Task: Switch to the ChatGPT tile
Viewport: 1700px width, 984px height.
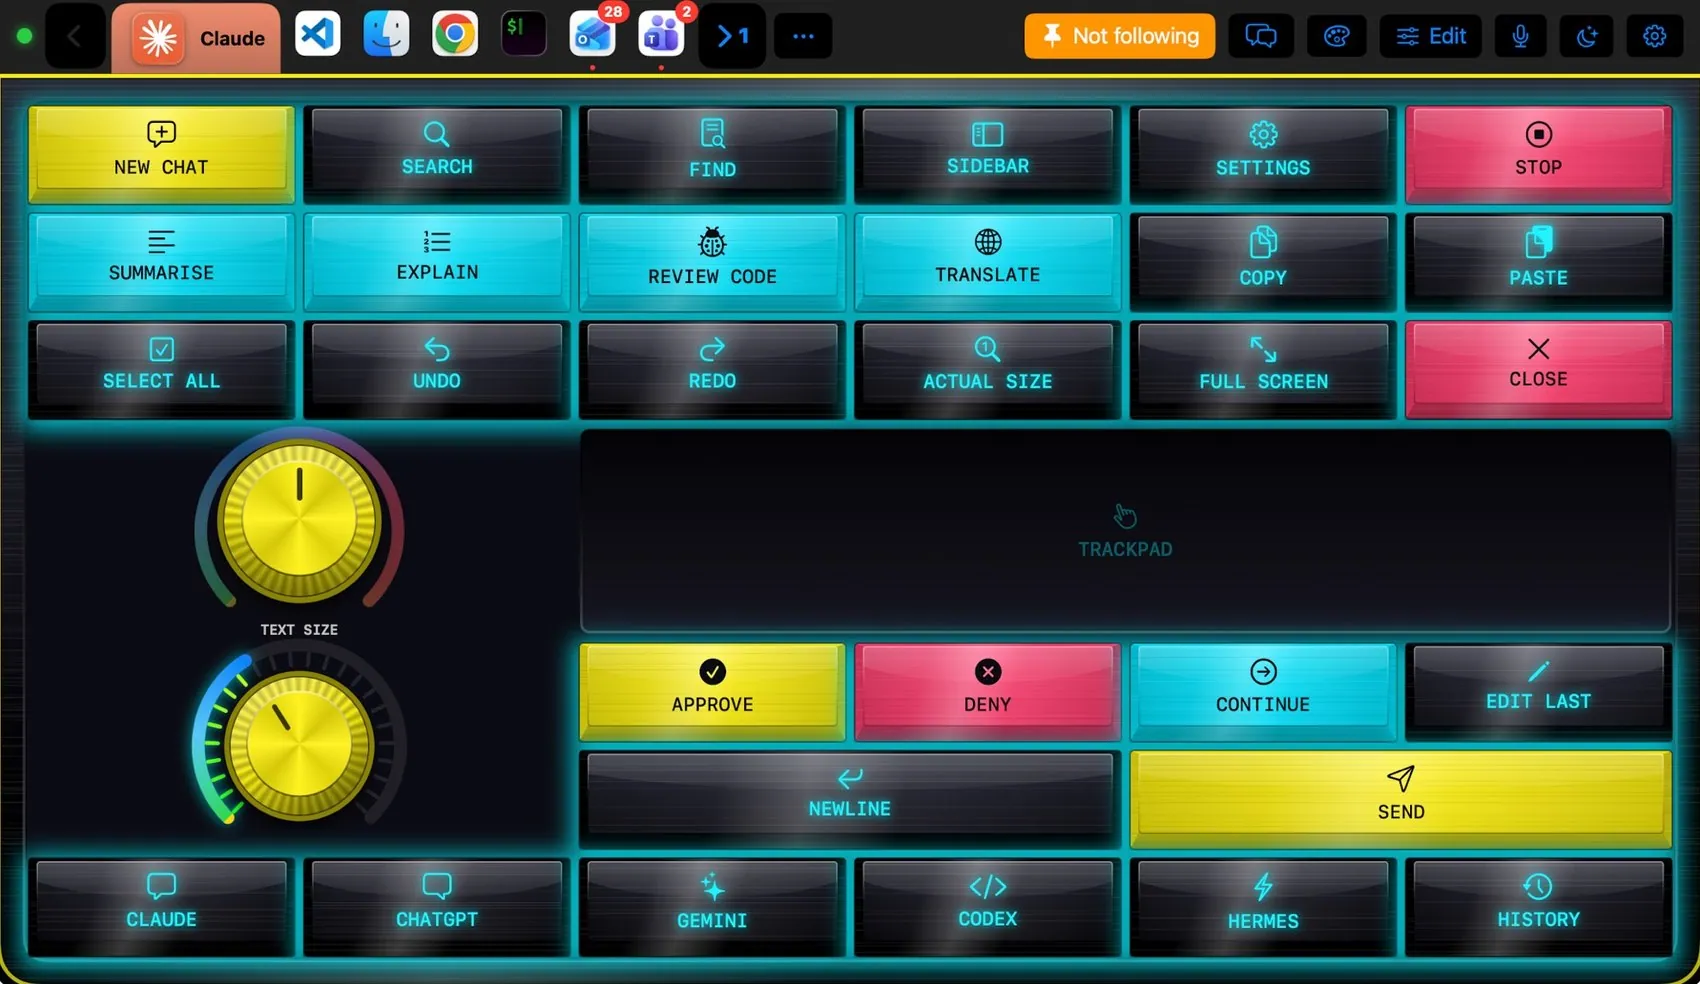Action: tap(437, 906)
